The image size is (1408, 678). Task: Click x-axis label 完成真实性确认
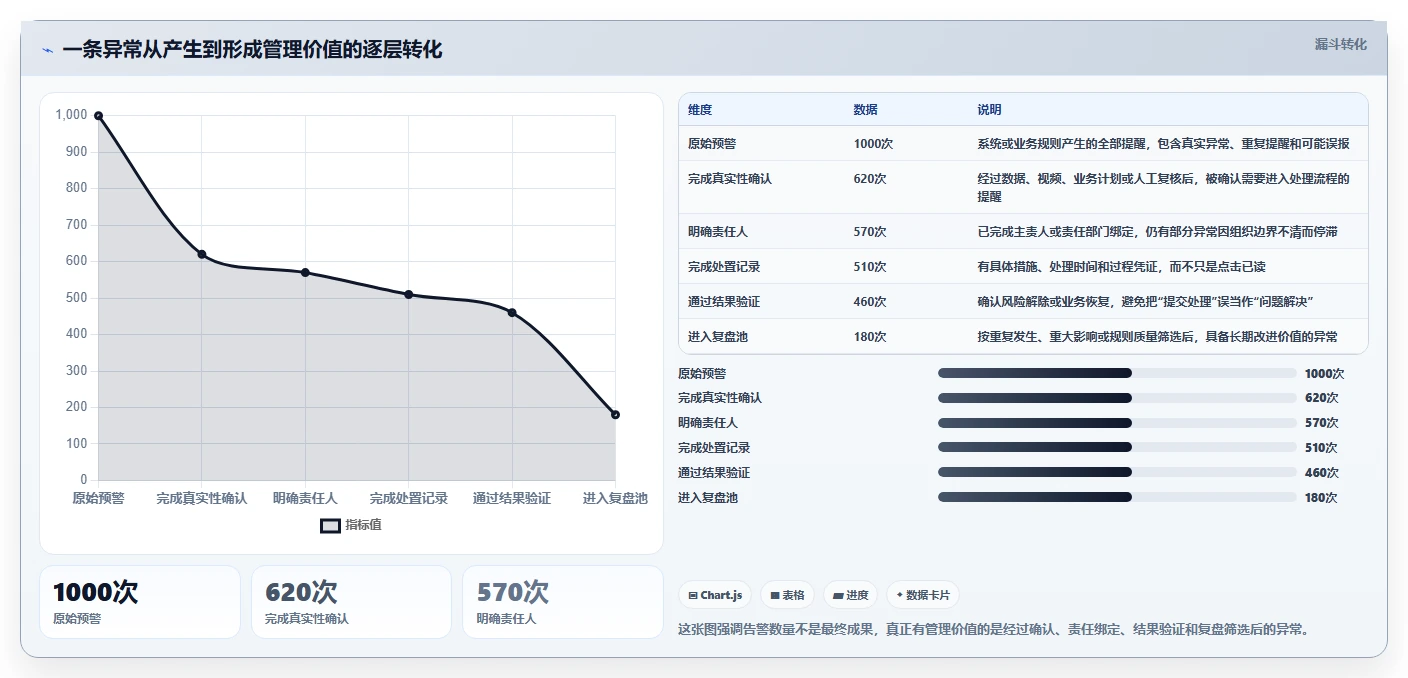pyautogui.click(x=201, y=498)
